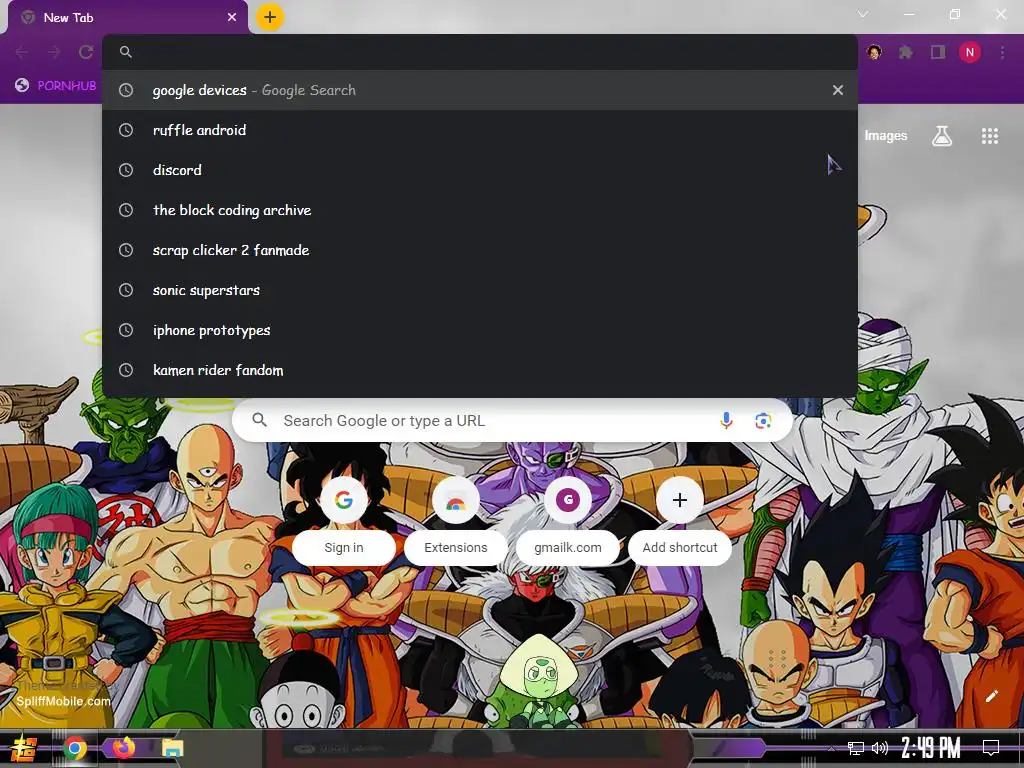Open the bookmark in the bookmarks bar

(x=56, y=85)
